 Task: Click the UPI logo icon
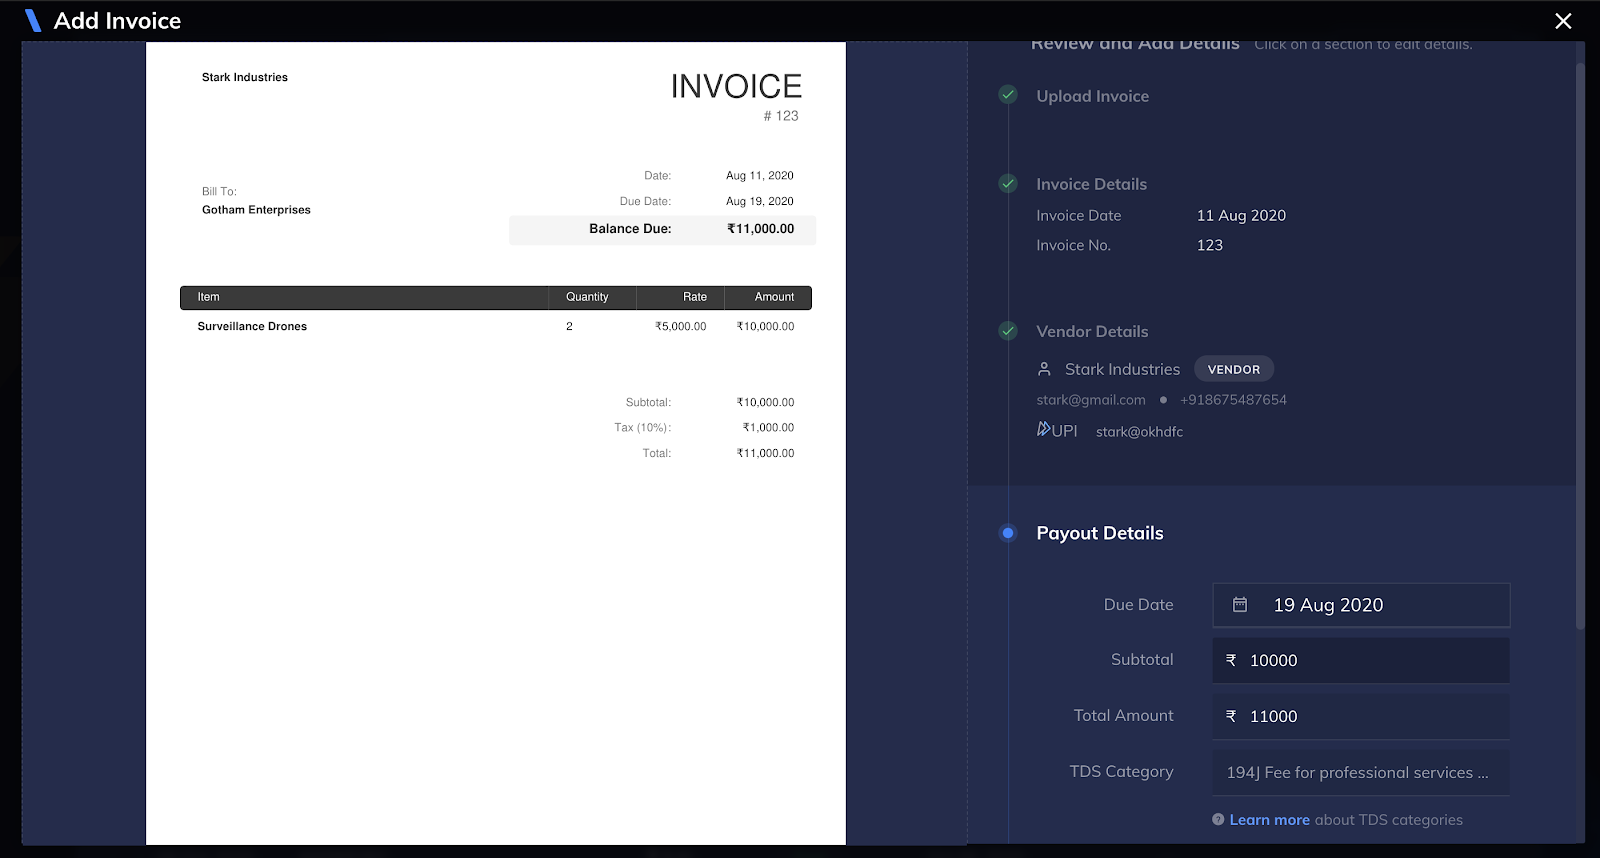[1057, 430]
